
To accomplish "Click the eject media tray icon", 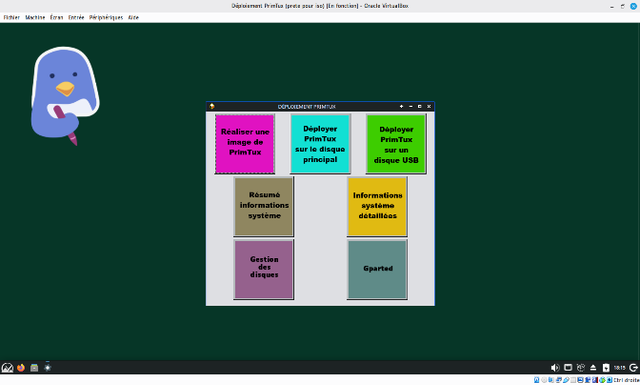I will coord(593,367).
